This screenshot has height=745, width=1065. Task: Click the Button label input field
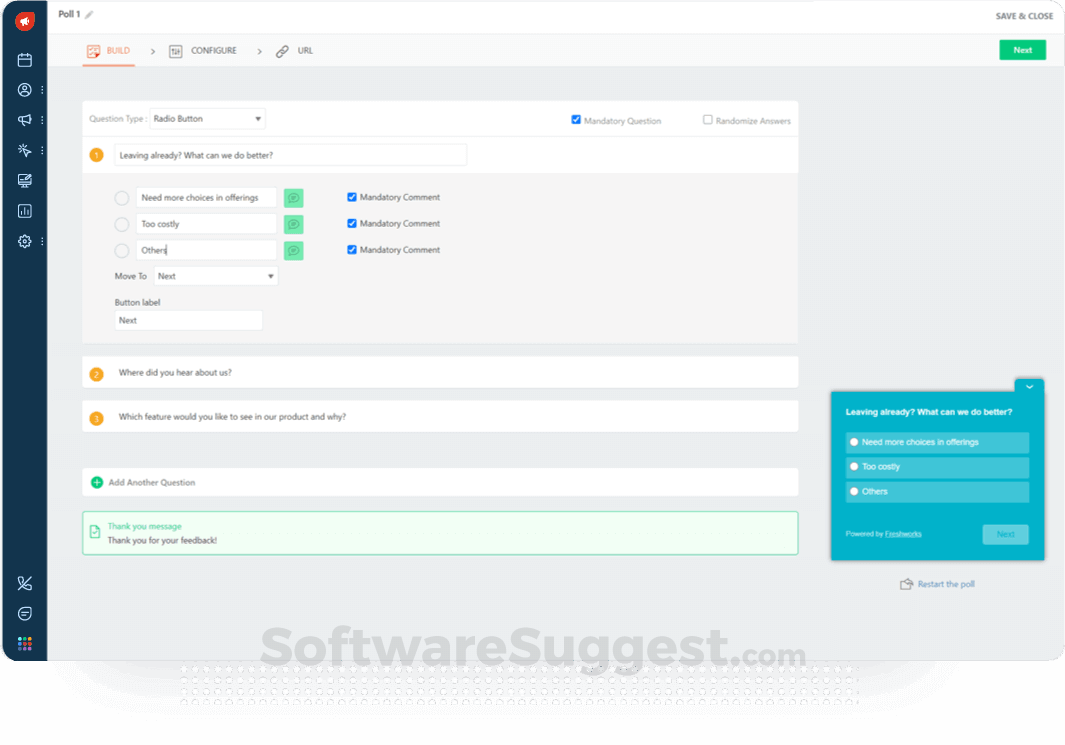pyautogui.click(x=188, y=321)
